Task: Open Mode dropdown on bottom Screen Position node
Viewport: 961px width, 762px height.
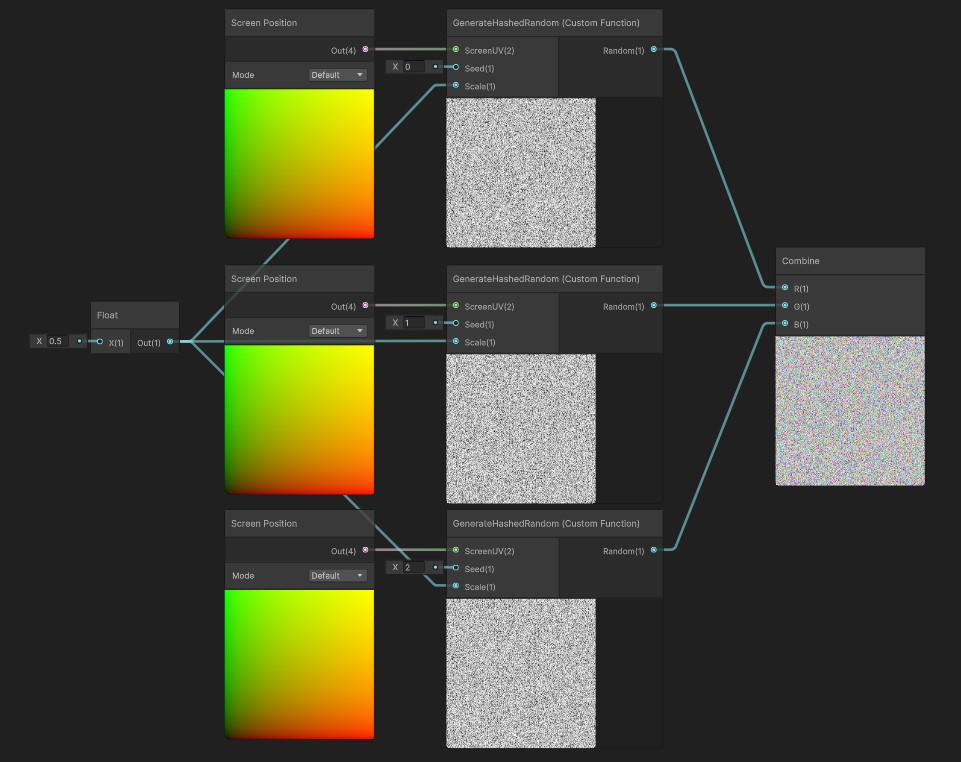Action: (337, 576)
